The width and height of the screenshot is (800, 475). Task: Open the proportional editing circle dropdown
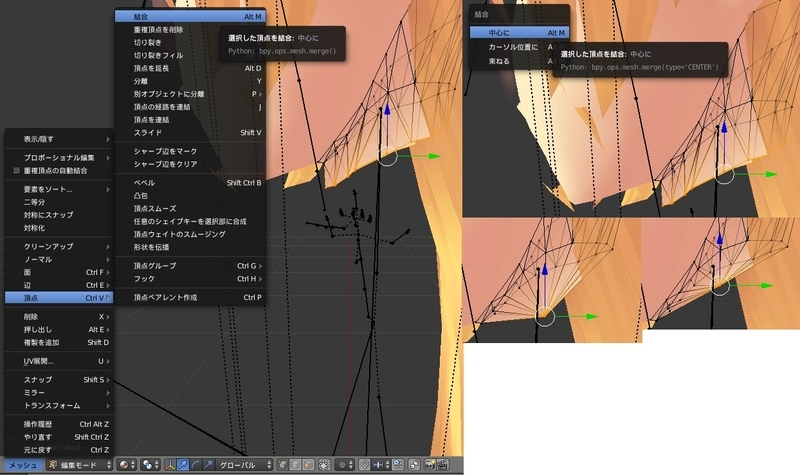click(345, 465)
